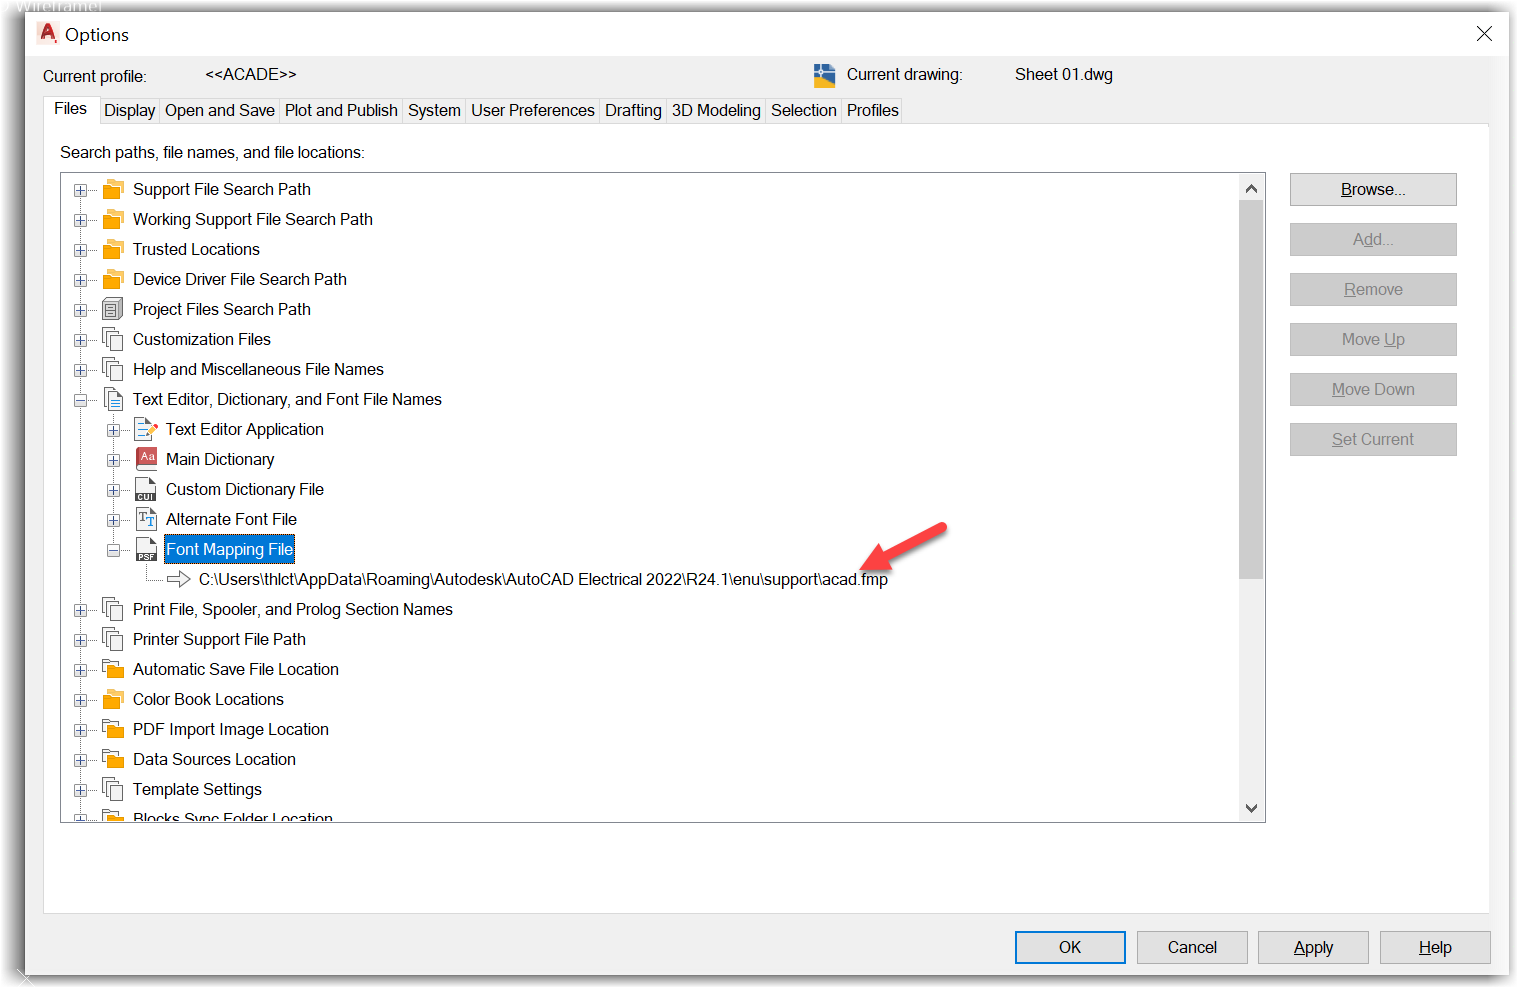Click the Help and Miscellaneous File Names icon
1518x988 pixels.
pos(113,369)
